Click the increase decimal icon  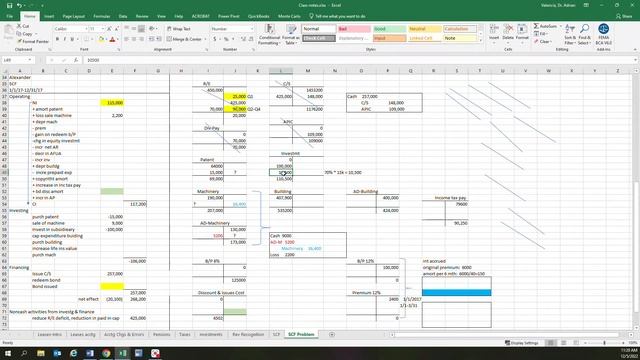pos(243,39)
